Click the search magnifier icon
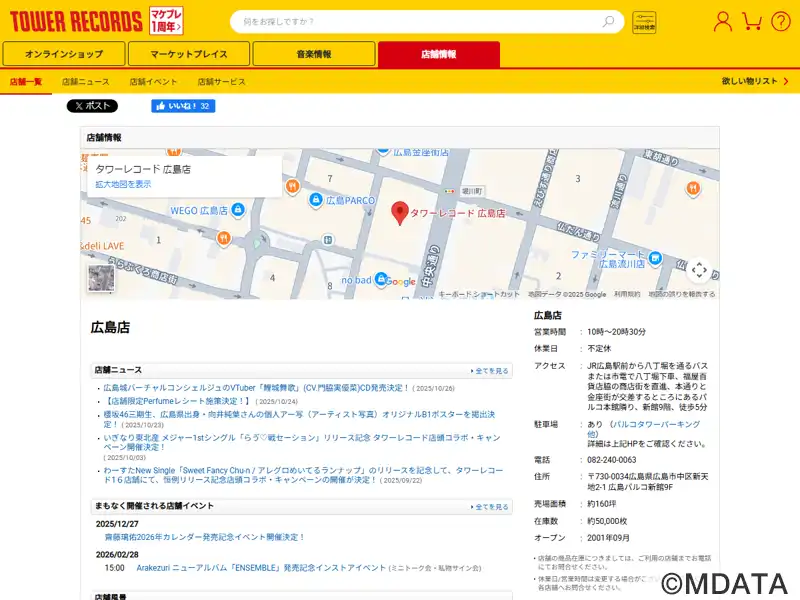800x600 pixels. pos(608,21)
